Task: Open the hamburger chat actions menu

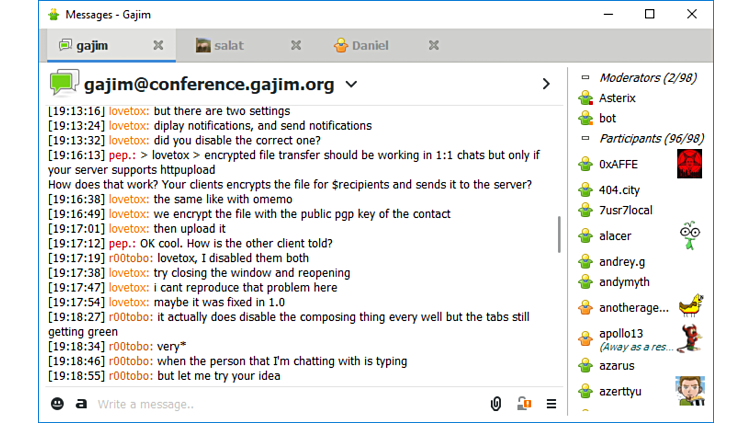Action: (x=551, y=403)
